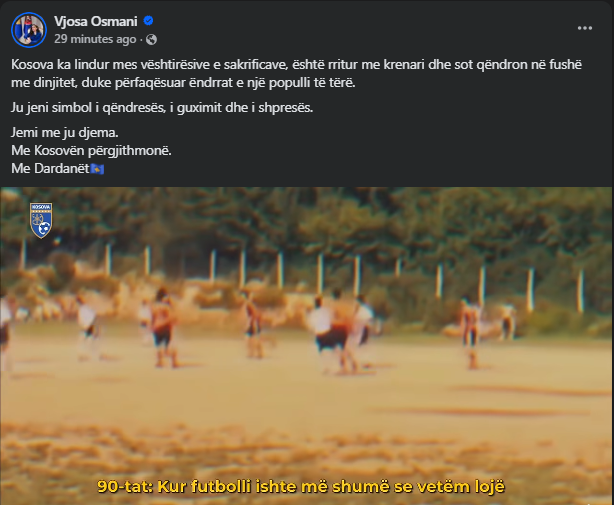Open the post via '29 minutes ago' timestamp

(95, 39)
